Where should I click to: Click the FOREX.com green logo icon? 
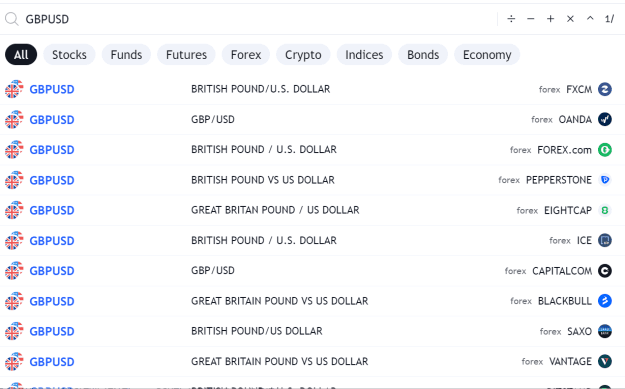(605, 150)
